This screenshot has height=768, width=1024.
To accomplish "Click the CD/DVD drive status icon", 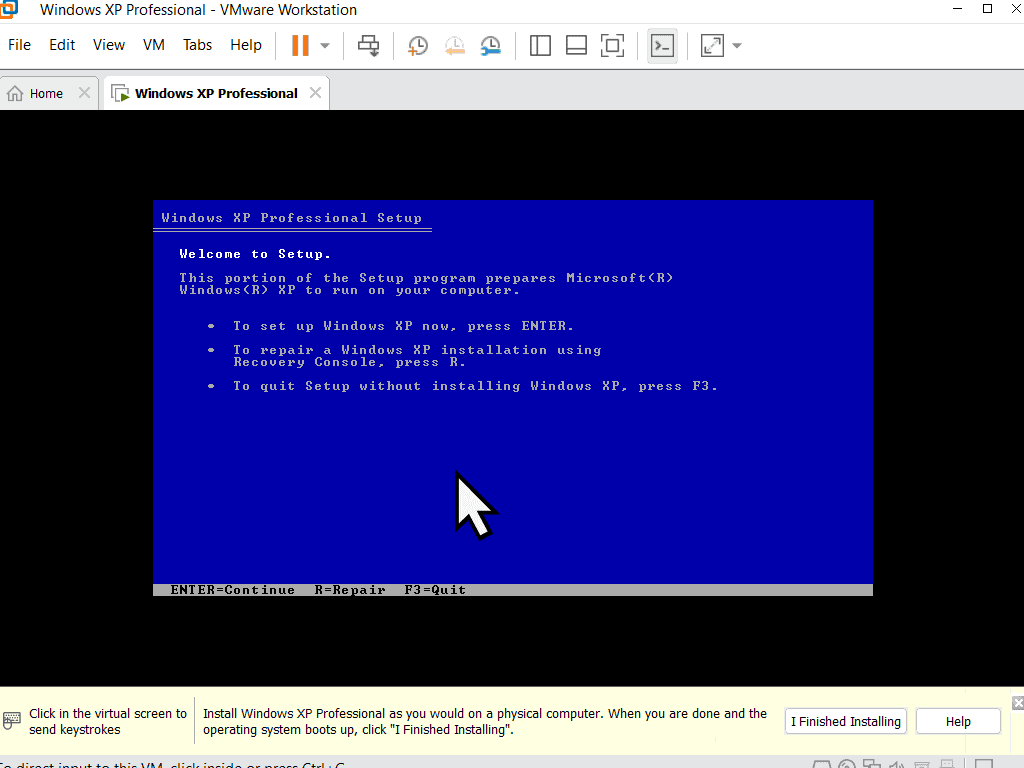I will click(846, 764).
